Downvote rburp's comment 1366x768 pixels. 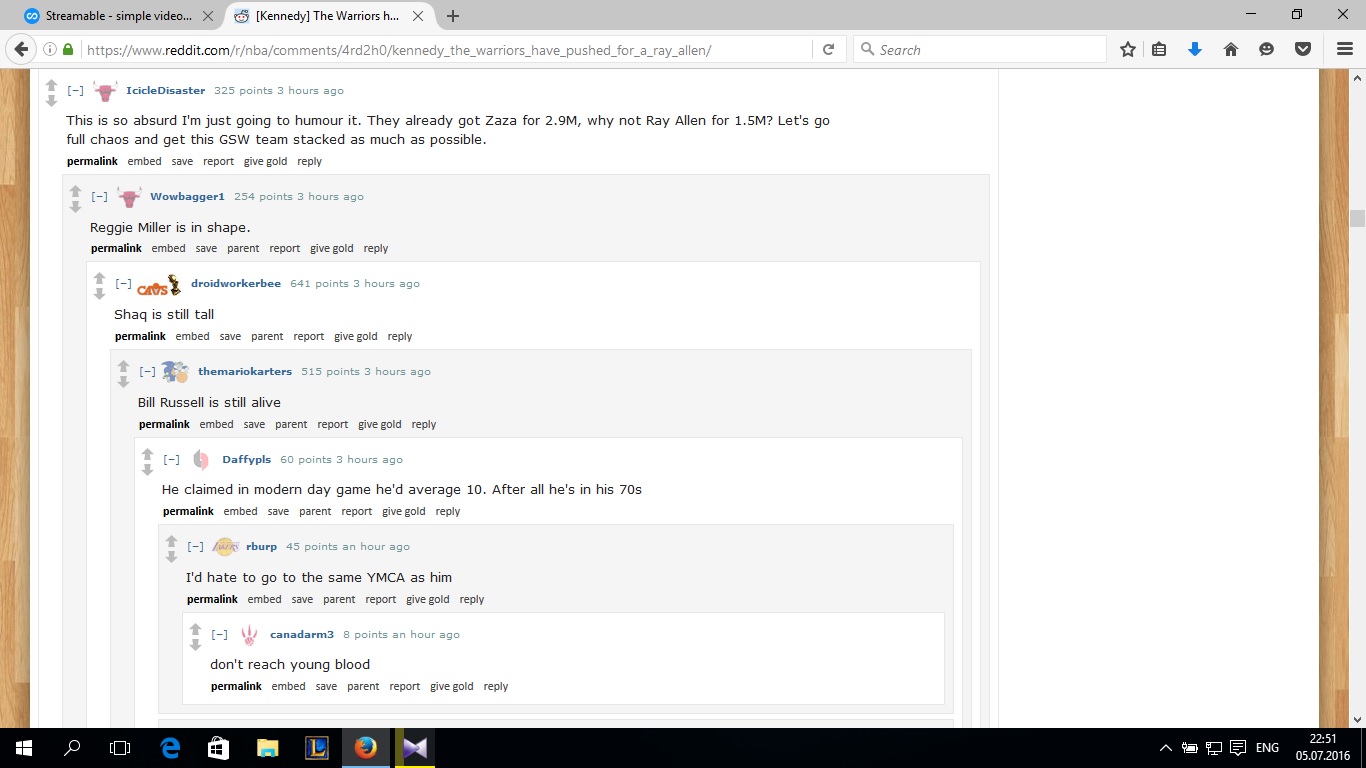click(x=171, y=557)
